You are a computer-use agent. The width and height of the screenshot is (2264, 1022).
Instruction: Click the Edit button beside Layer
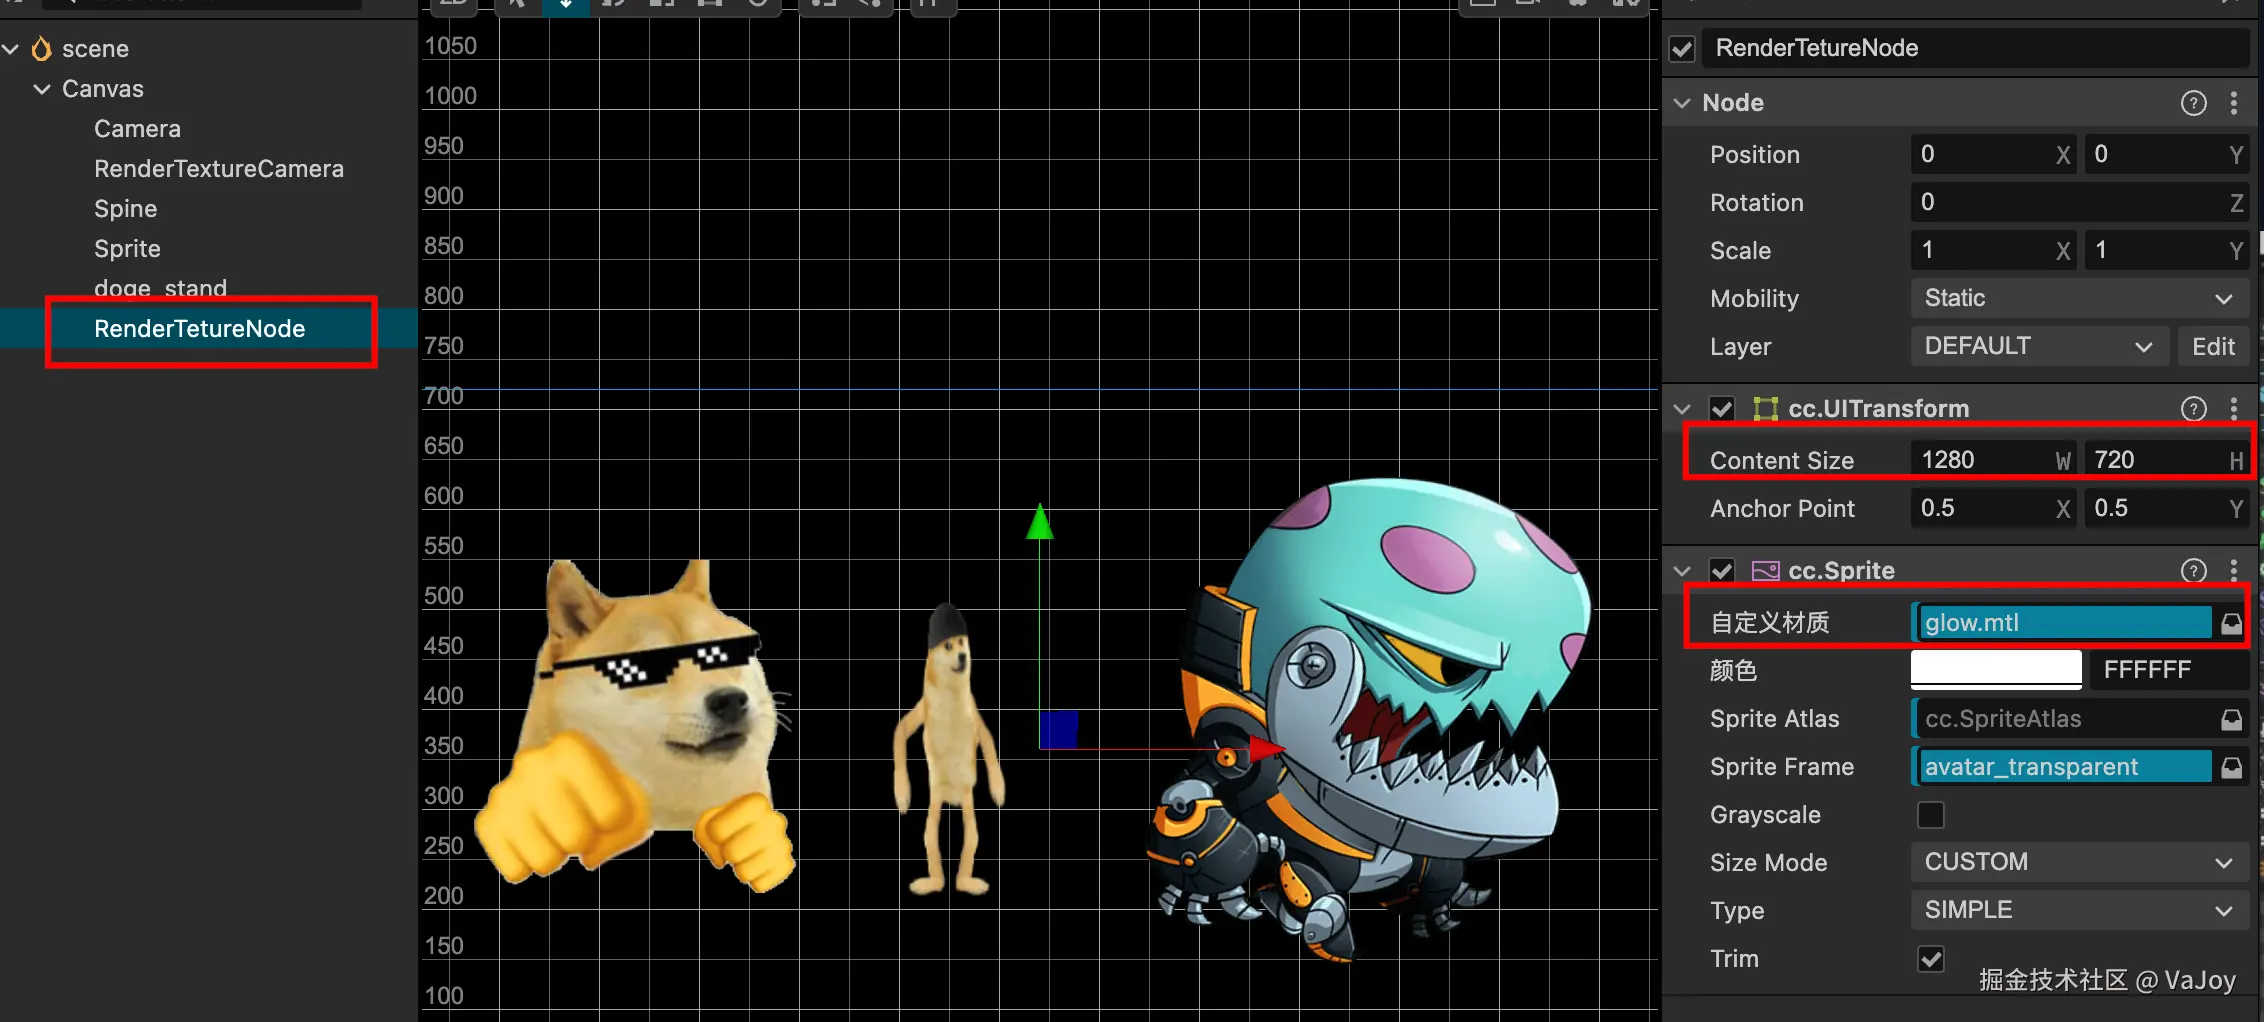pos(2213,346)
